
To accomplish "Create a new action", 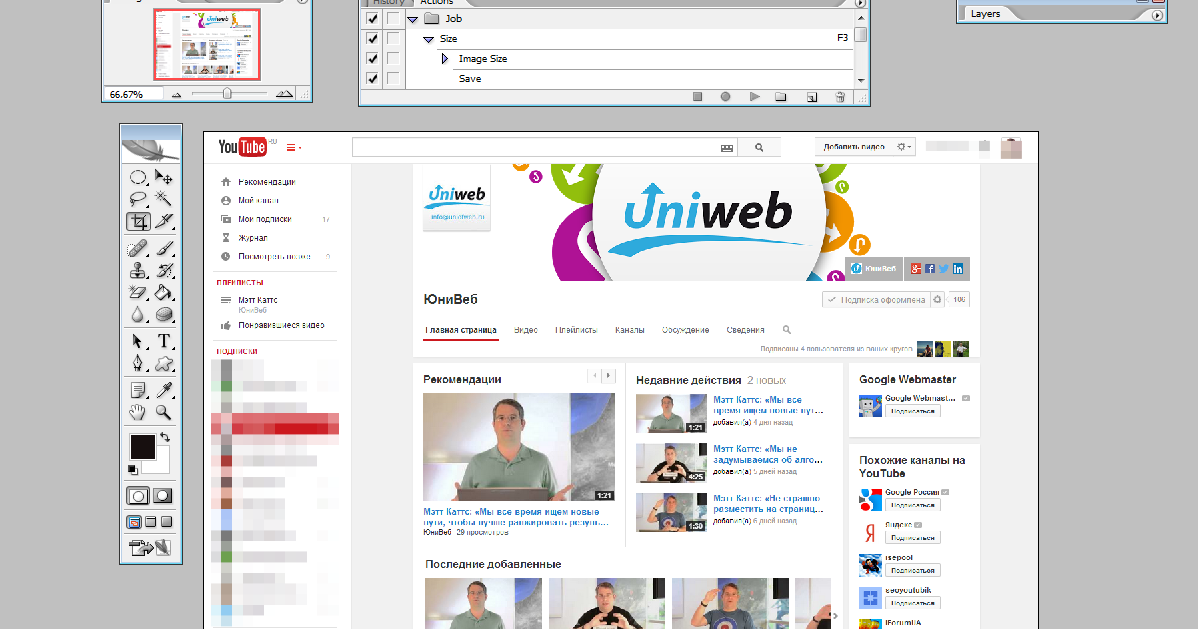I will point(812,97).
